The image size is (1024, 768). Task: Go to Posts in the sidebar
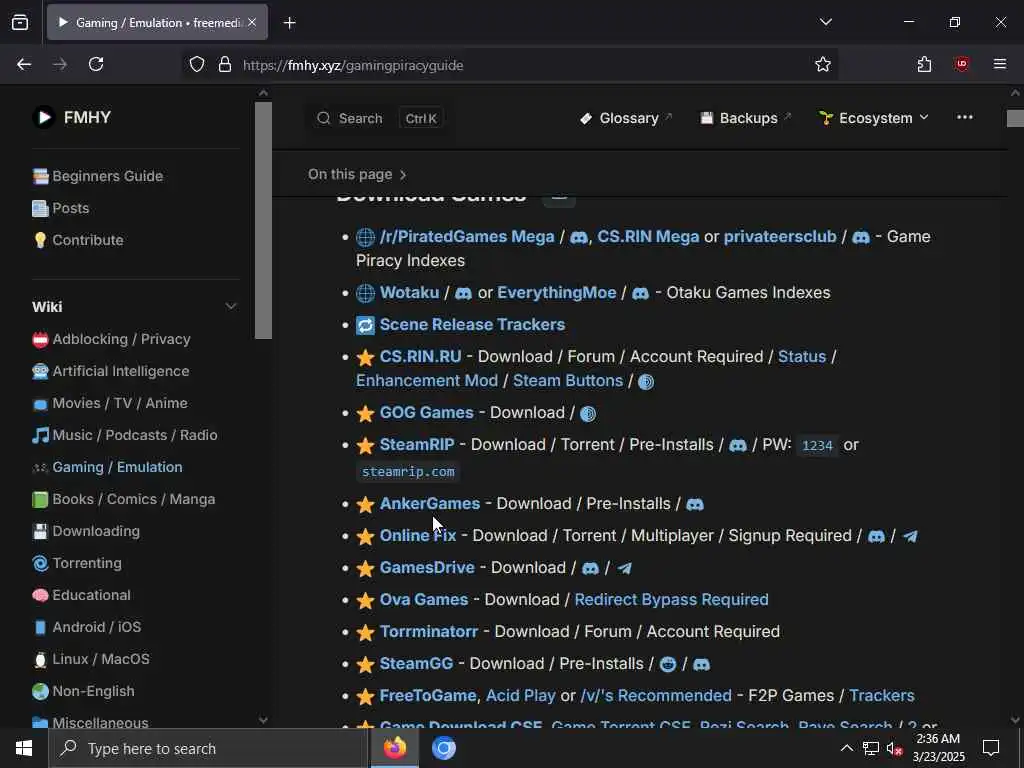pos(61,208)
